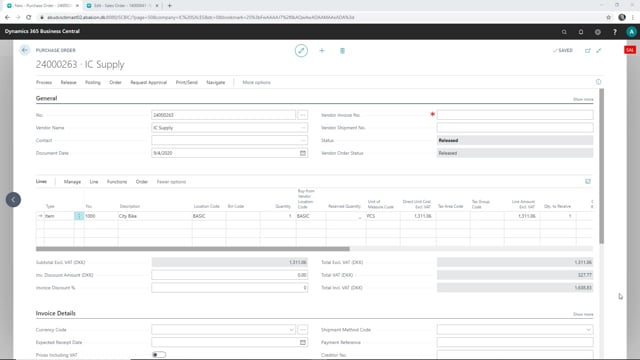Click the City Bike description cell

pos(155,216)
